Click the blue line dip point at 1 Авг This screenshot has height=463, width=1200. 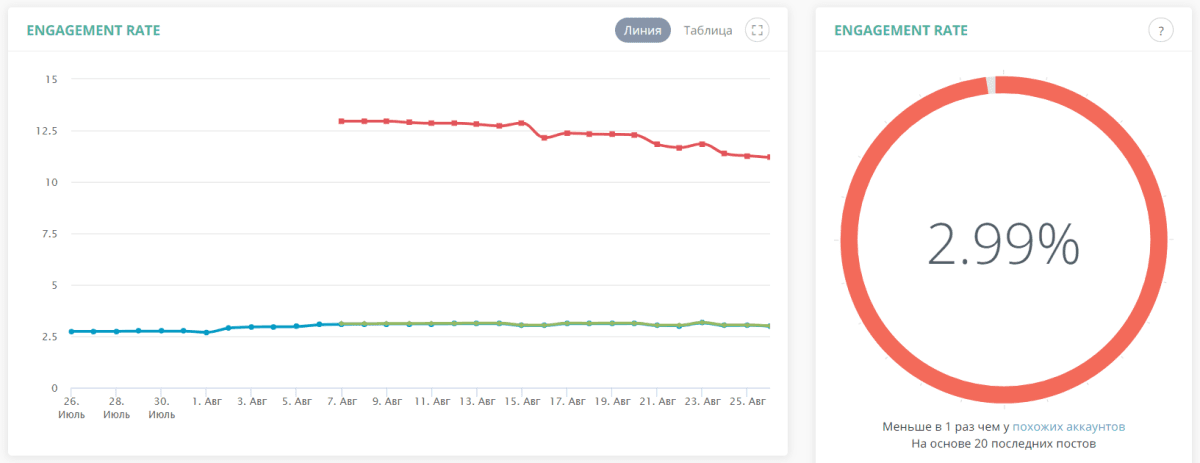[206, 332]
